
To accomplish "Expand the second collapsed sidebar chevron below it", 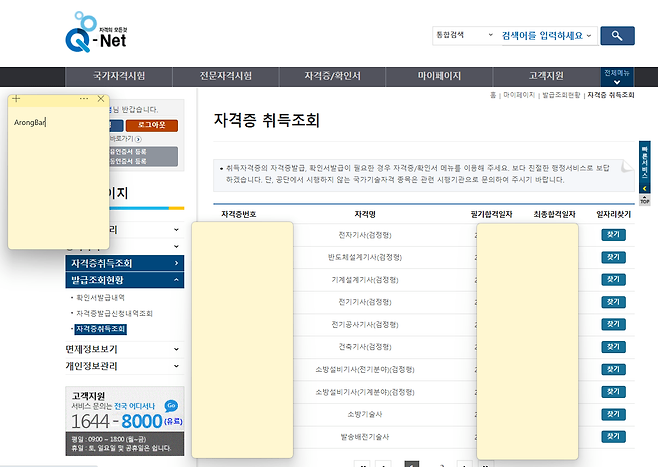I will 176,246.
